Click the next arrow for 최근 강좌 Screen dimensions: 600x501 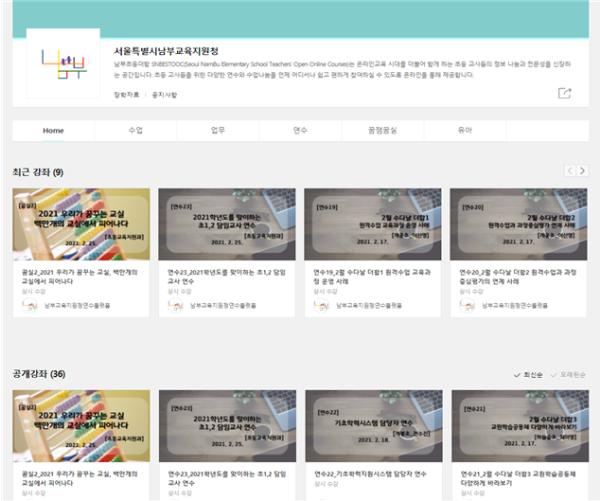tap(583, 171)
